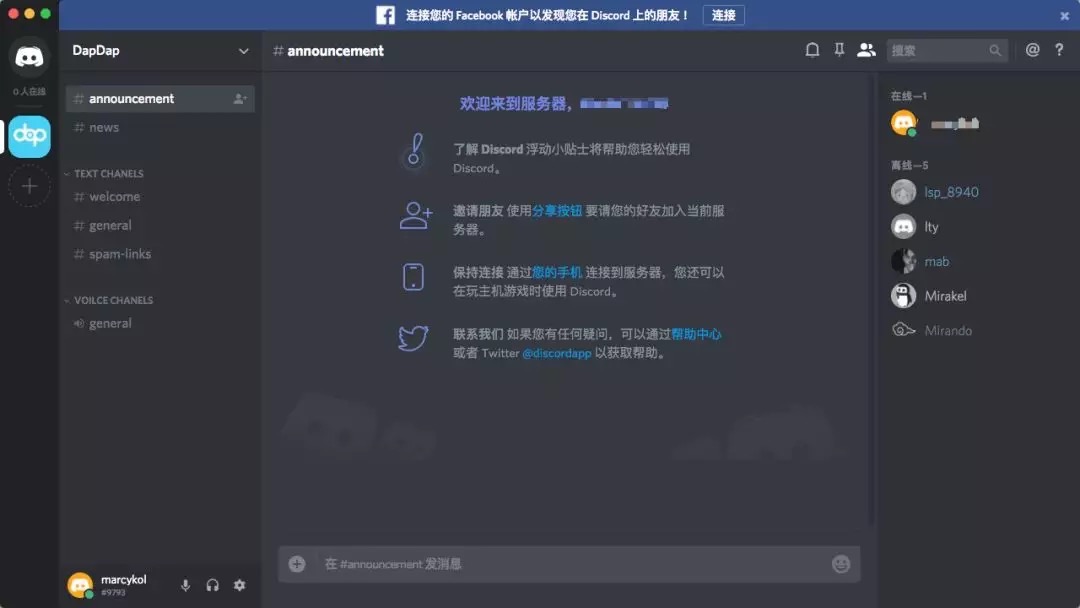Click the Twitter bird icon
Screen dimensions: 1080x608
(x=413, y=338)
